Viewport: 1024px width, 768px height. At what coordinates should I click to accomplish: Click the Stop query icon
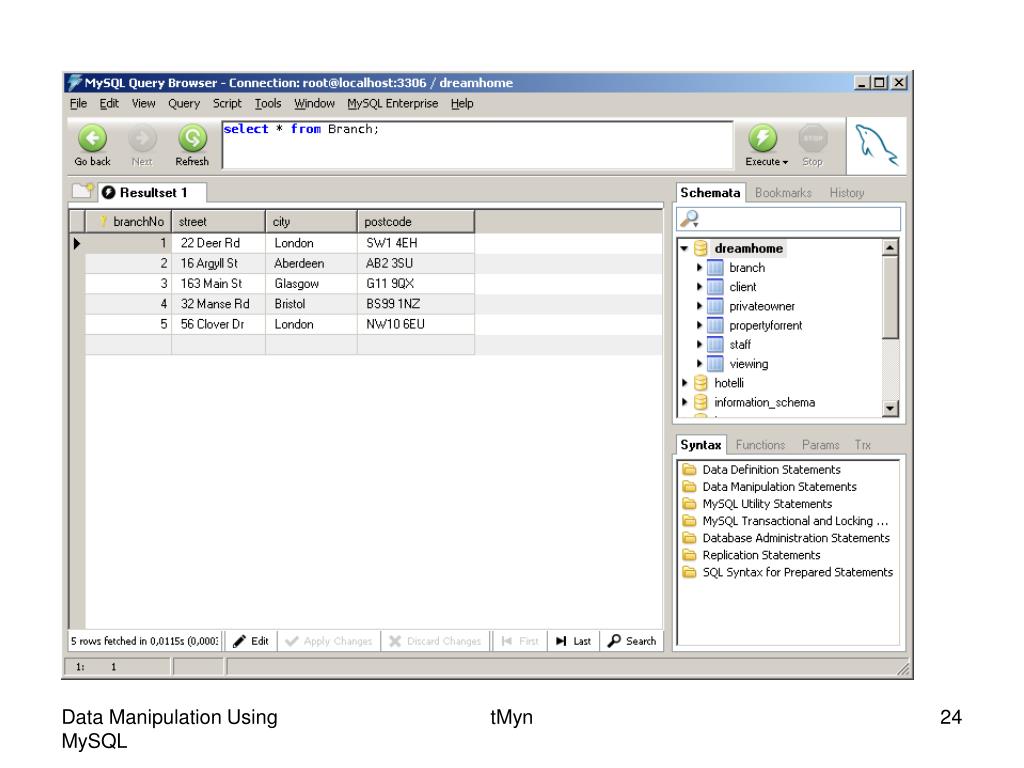pos(812,138)
